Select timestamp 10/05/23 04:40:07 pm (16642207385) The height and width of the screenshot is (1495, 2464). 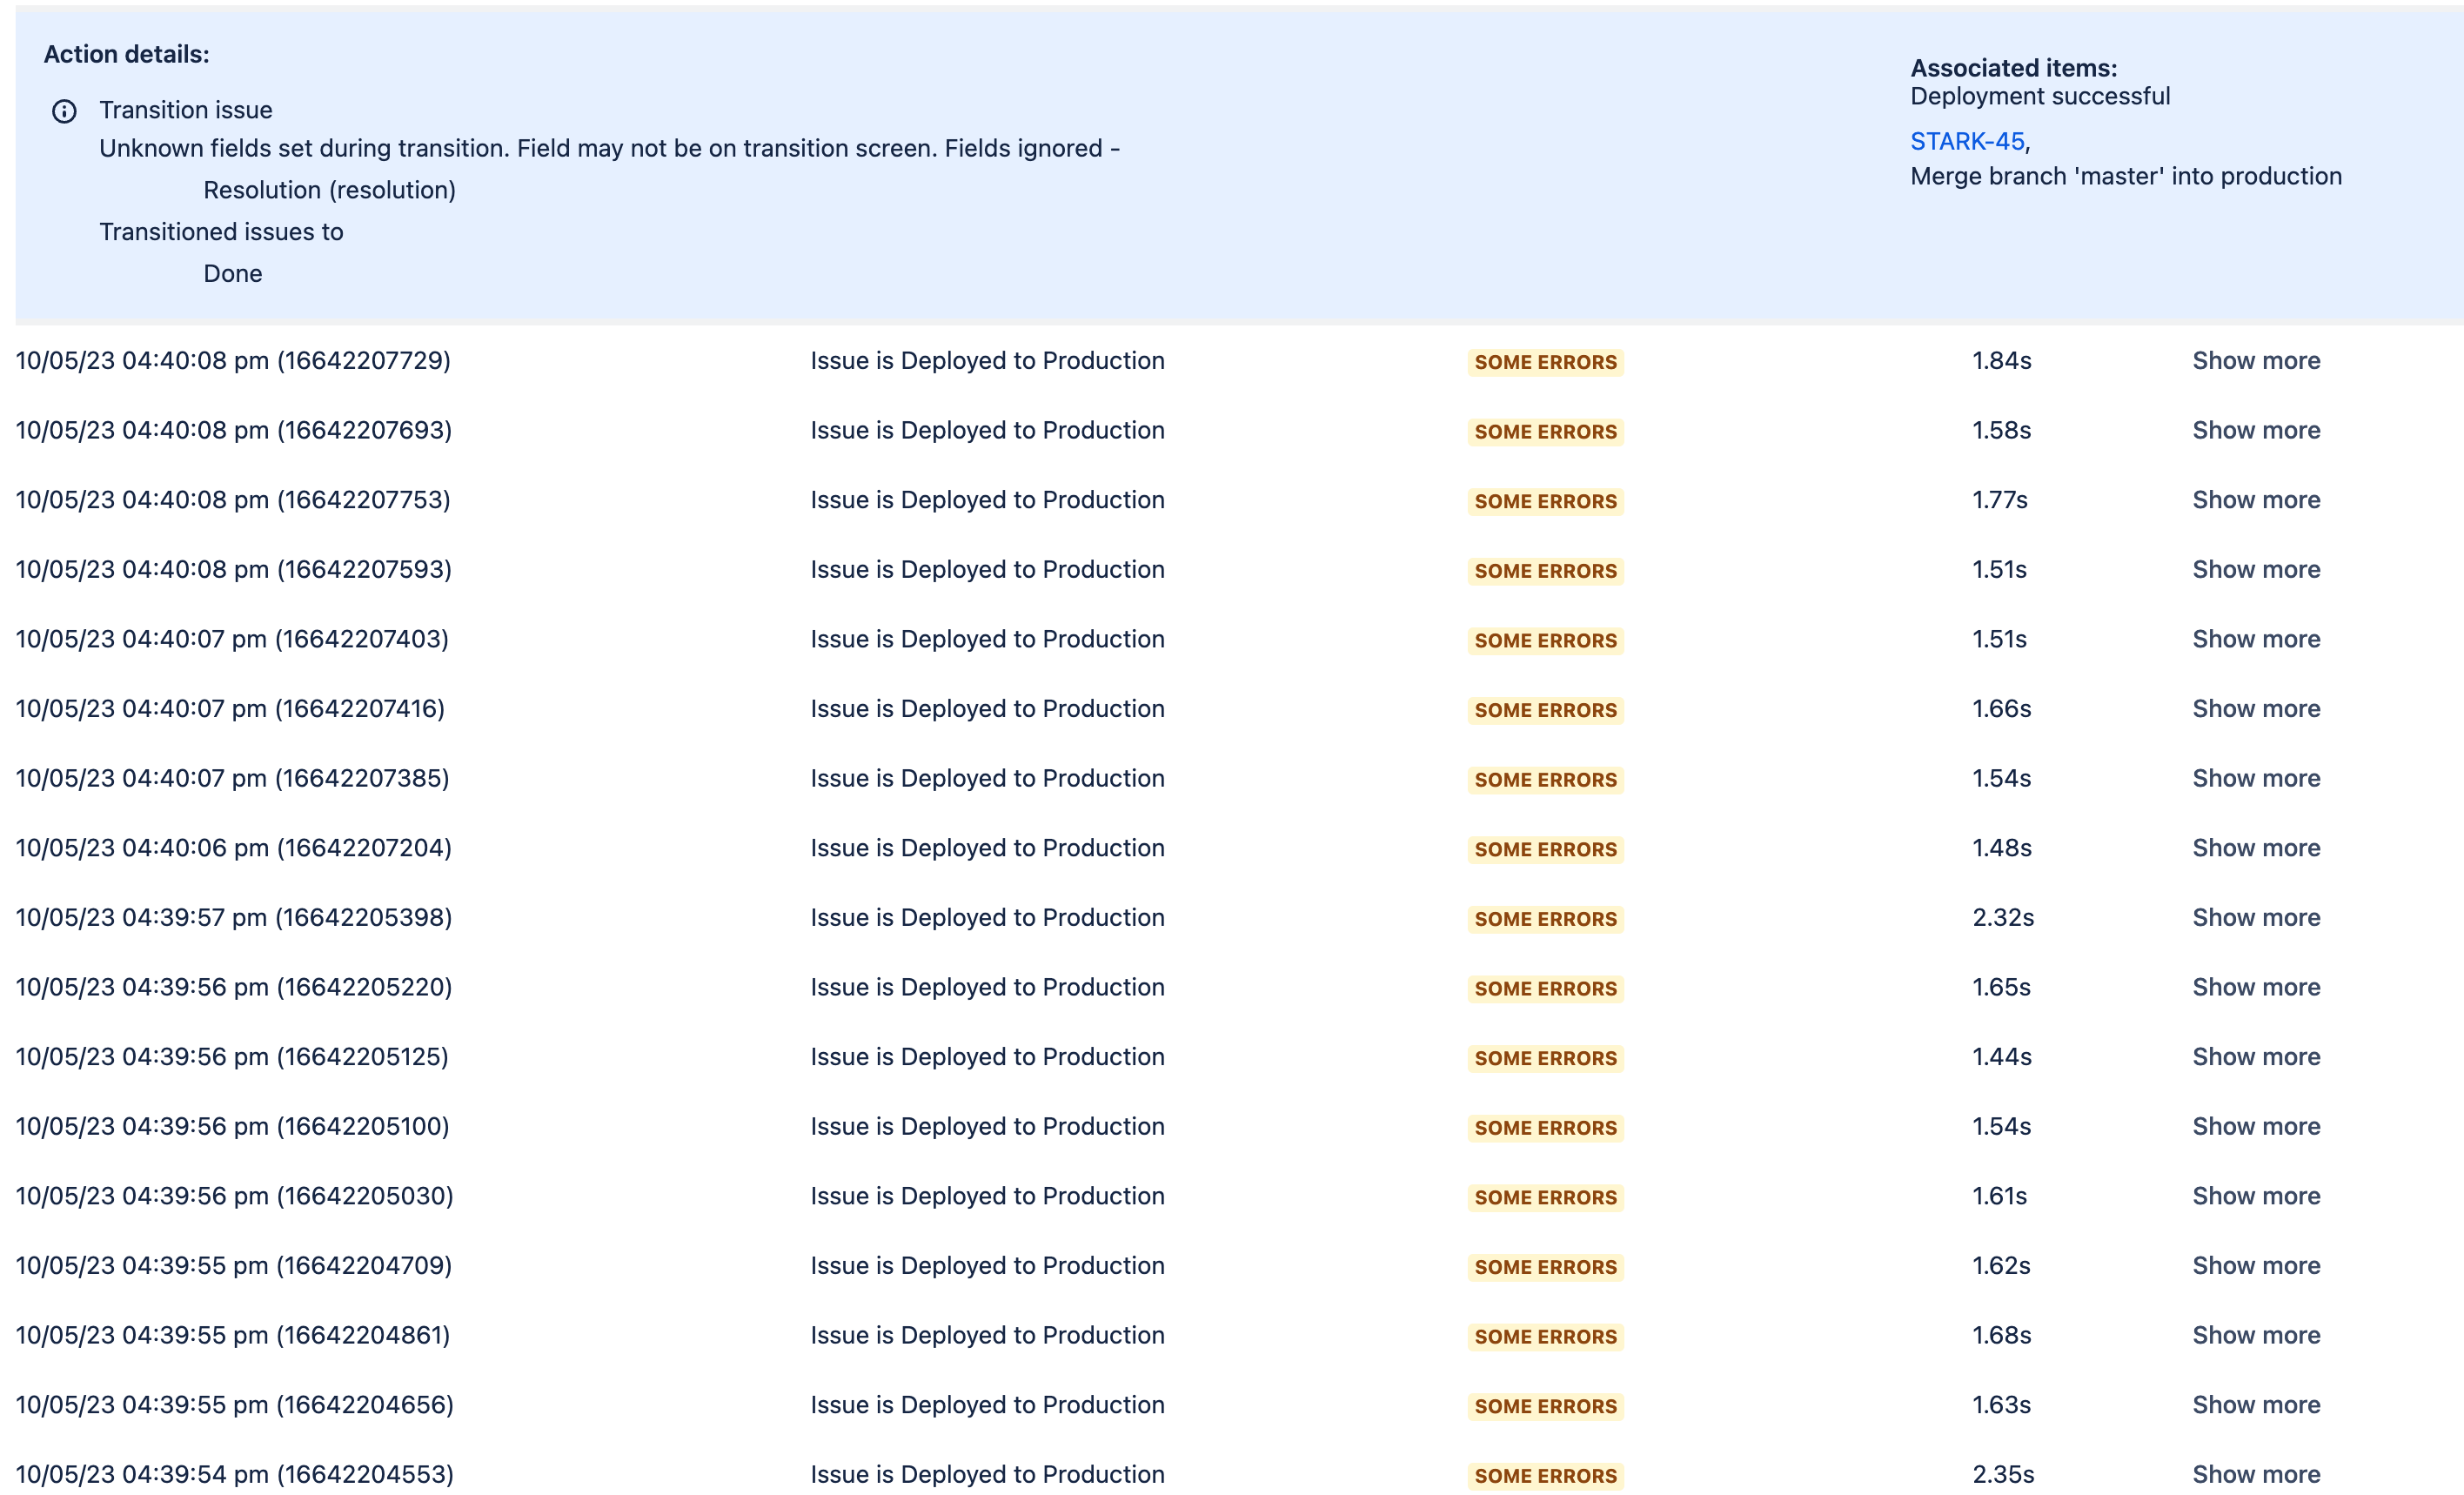pyautogui.click(x=232, y=778)
